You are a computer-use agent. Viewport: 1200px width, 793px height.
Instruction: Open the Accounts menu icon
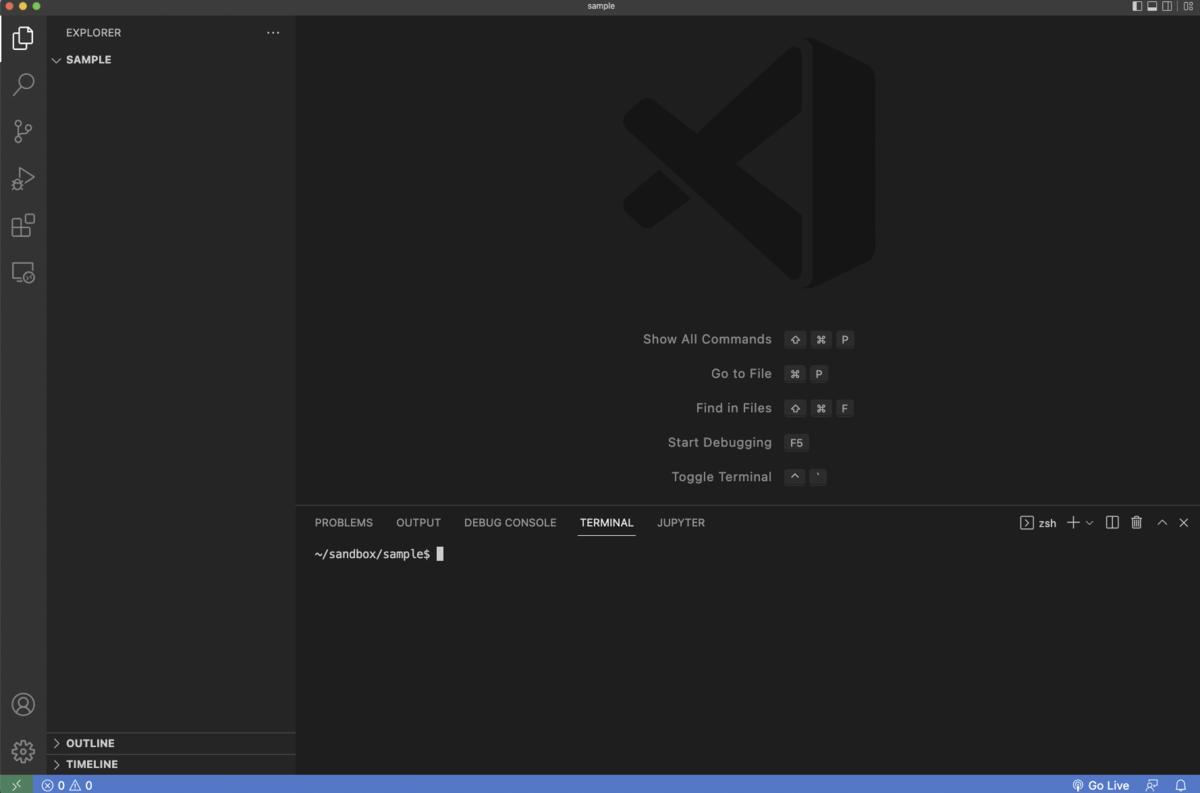click(23, 704)
